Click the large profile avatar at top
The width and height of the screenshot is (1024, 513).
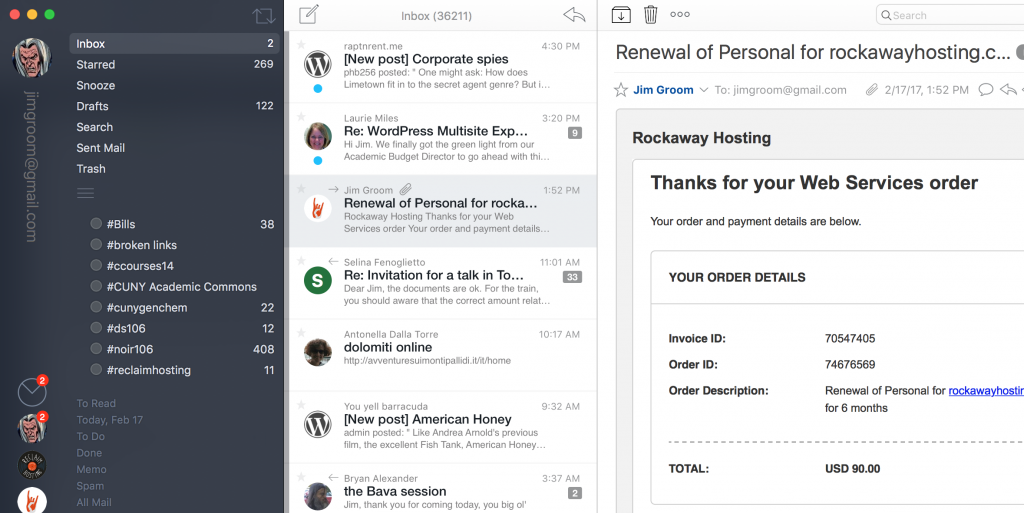point(32,58)
